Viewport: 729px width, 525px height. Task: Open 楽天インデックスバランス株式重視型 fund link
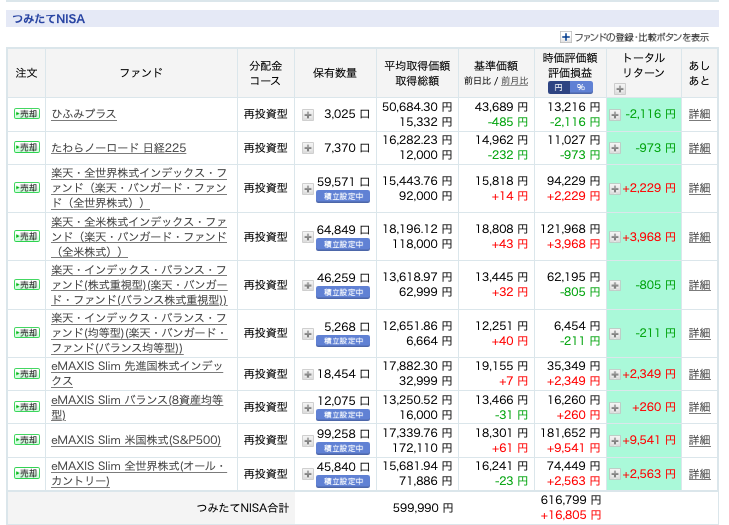[x=139, y=285]
